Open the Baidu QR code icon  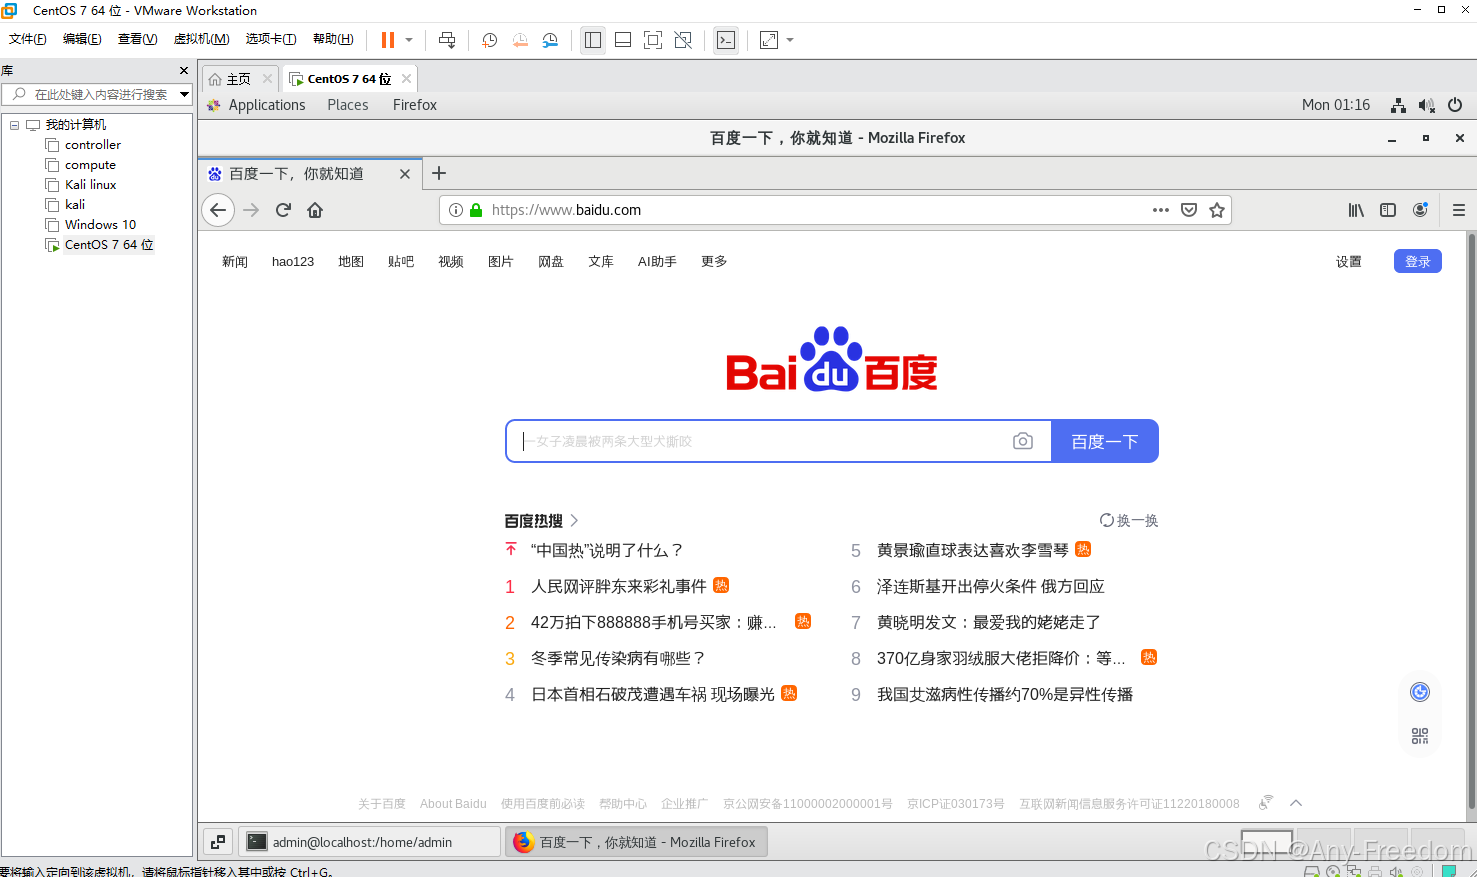[1420, 736]
